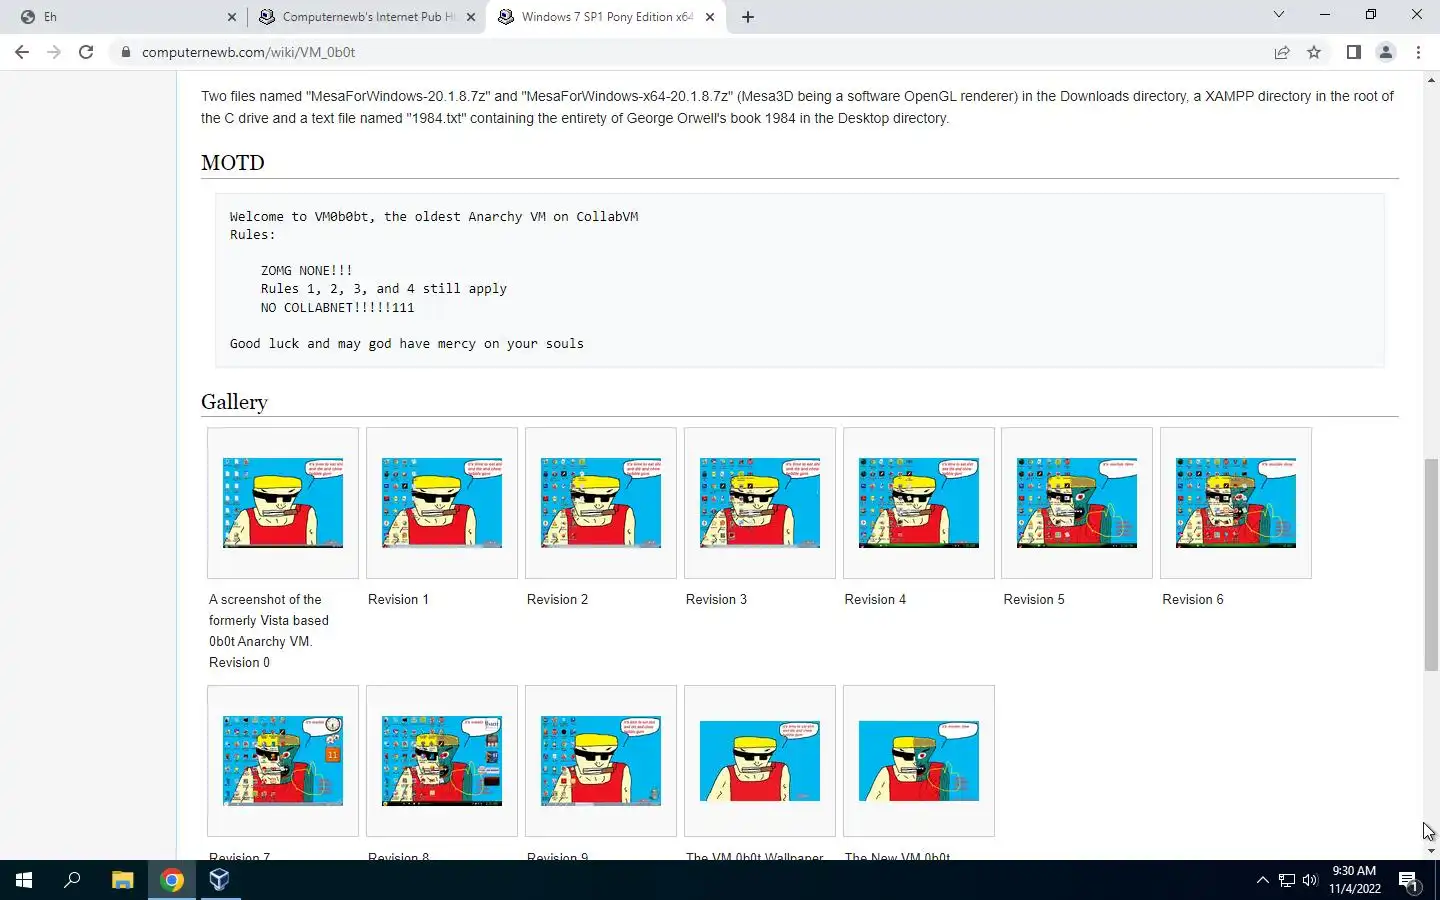
Task: Open VM 0b0t Wallpaper thumbnail
Action: tap(760, 761)
